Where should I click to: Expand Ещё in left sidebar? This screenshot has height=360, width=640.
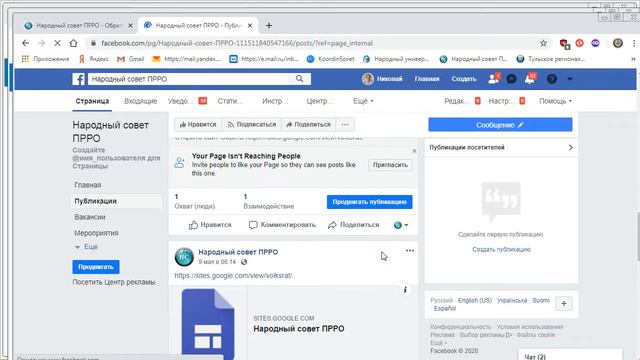(x=87, y=247)
